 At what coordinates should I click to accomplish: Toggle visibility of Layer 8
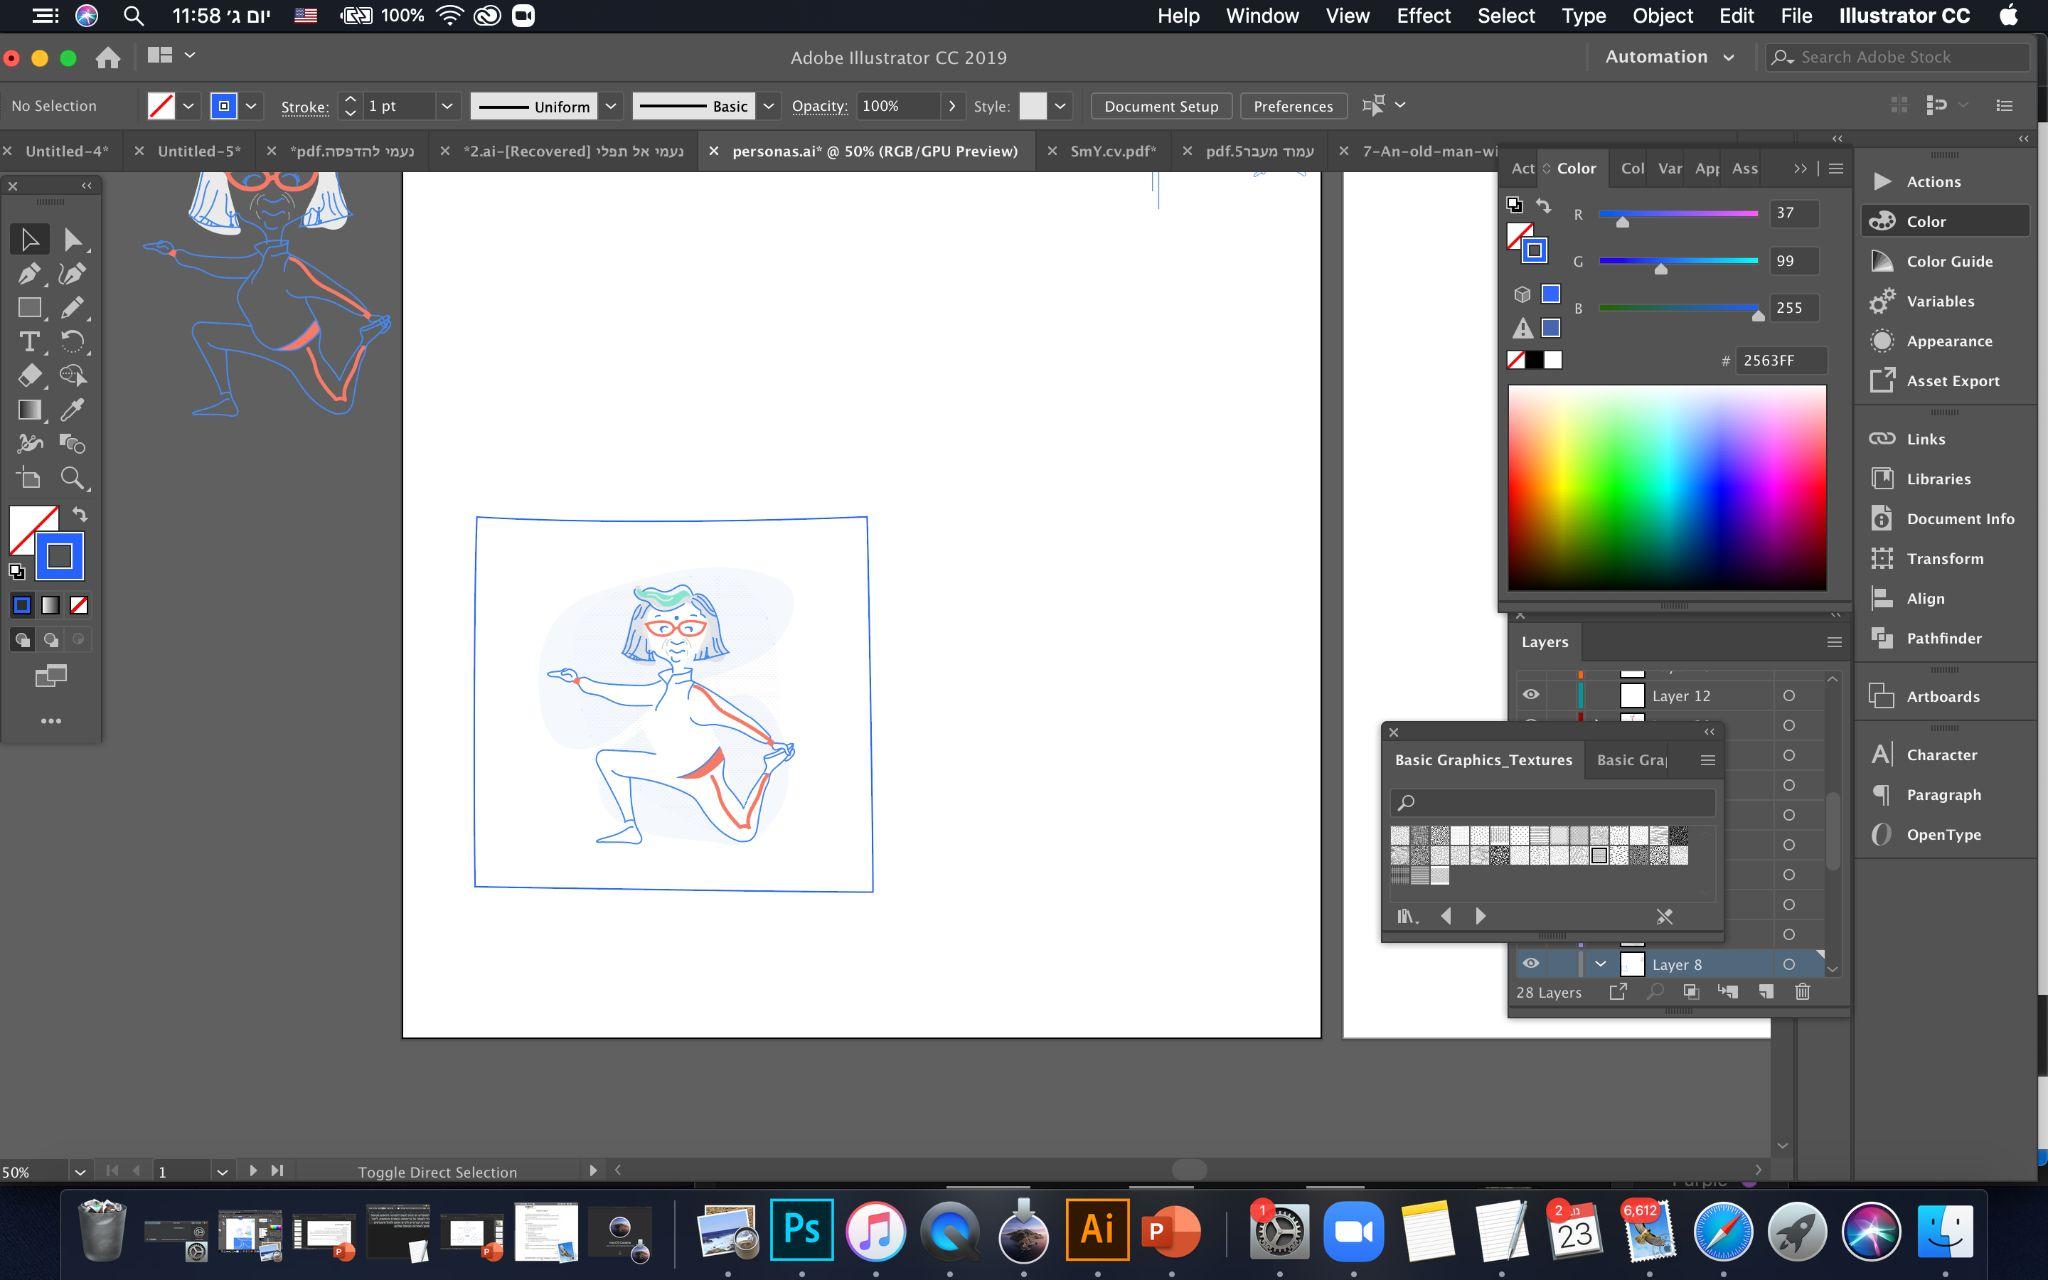click(1531, 964)
